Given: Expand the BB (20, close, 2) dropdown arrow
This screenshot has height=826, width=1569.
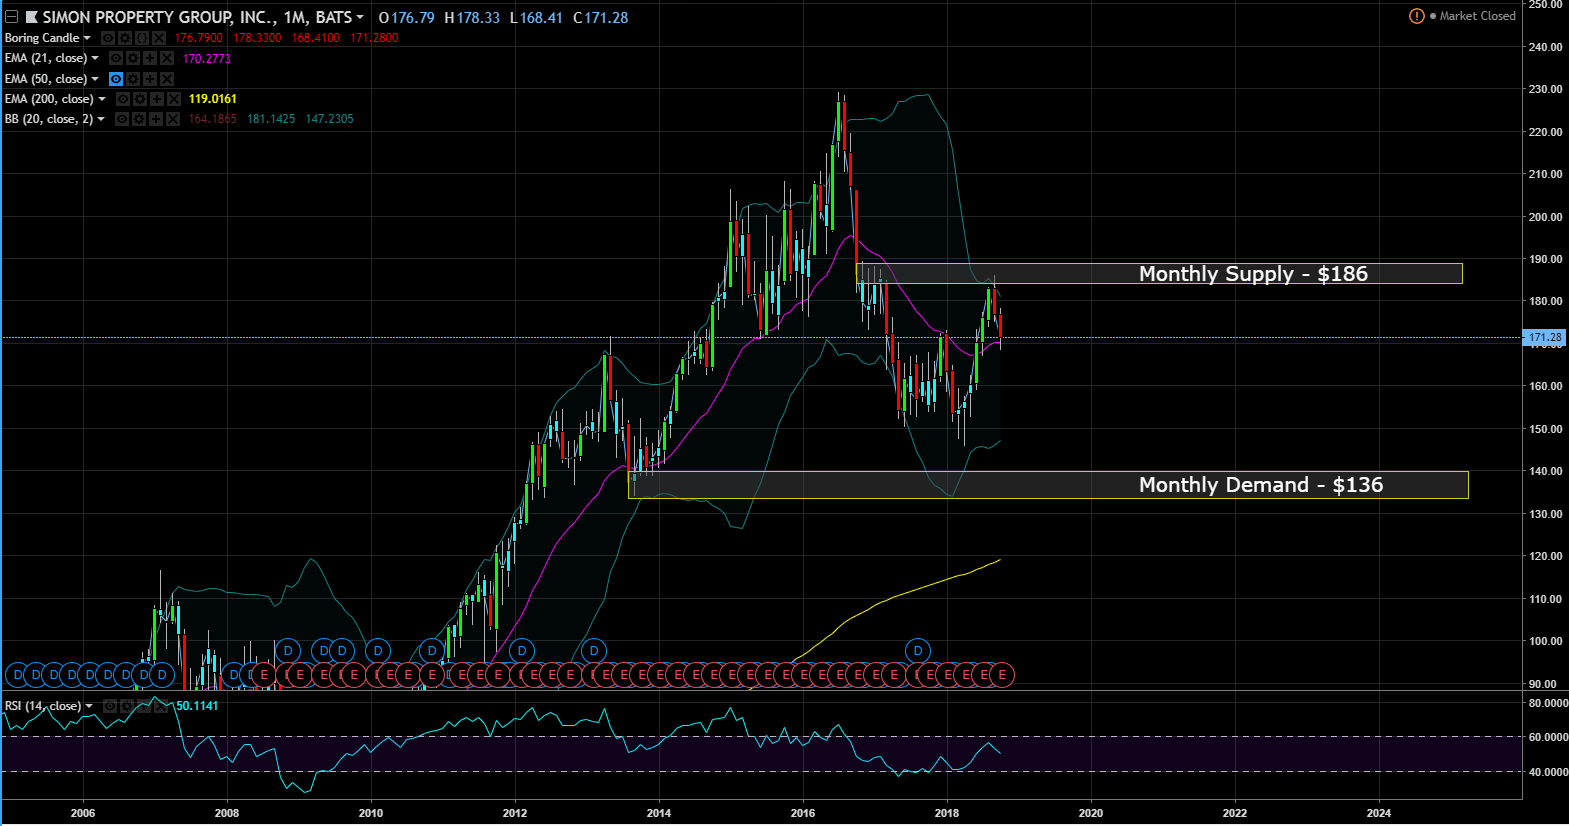Looking at the screenshot, I should (101, 119).
